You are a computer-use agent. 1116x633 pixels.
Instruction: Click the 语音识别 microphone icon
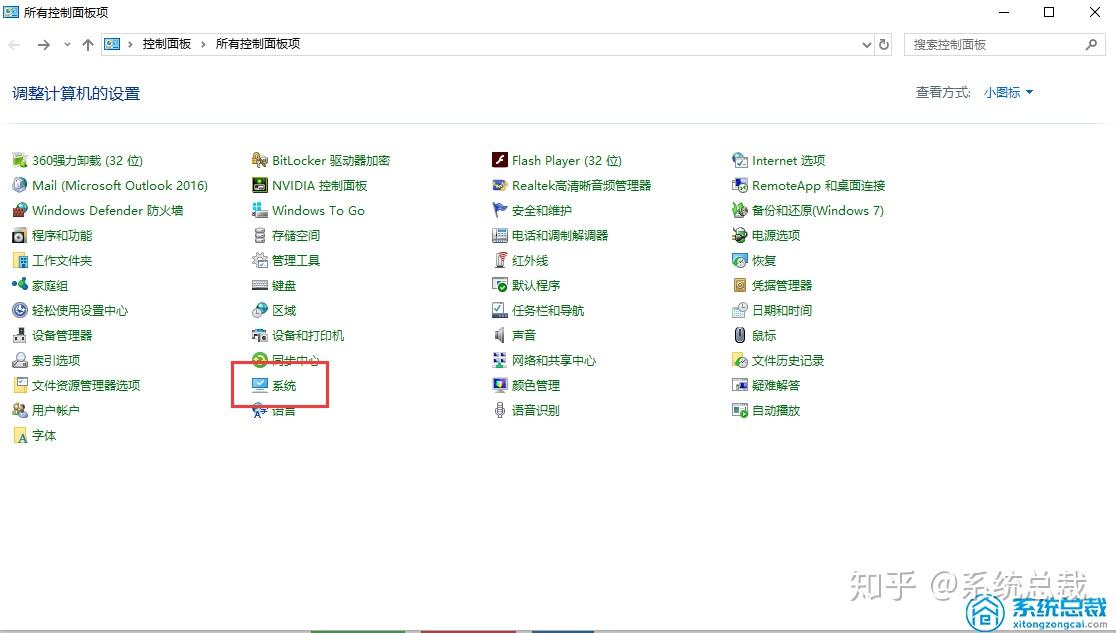point(500,410)
